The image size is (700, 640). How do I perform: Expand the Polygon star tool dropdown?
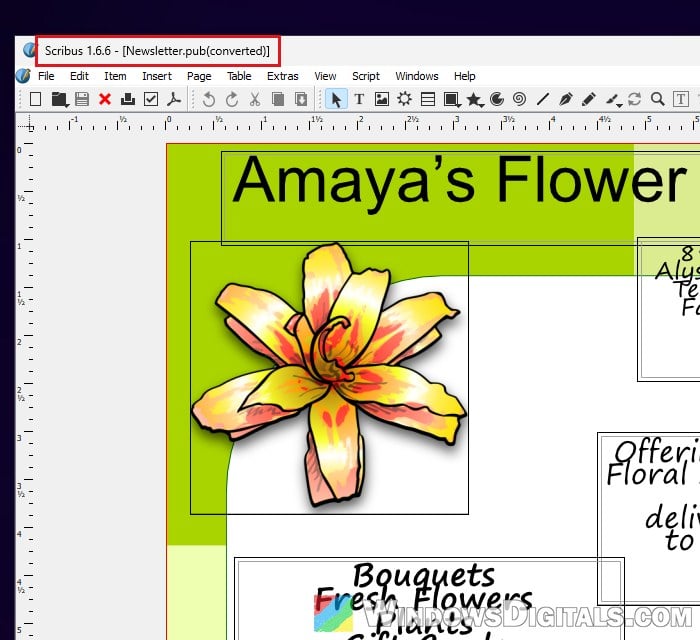[x=482, y=106]
